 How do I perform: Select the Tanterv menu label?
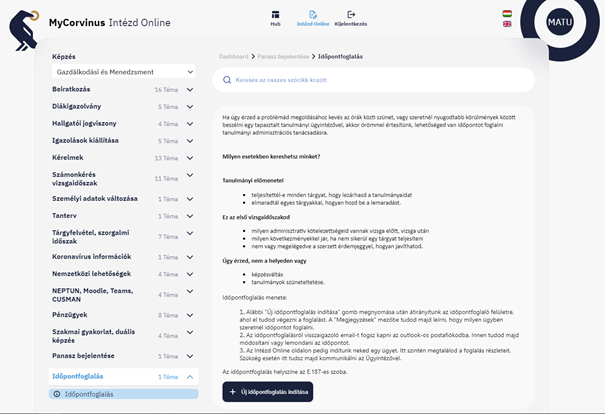[64, 216]
